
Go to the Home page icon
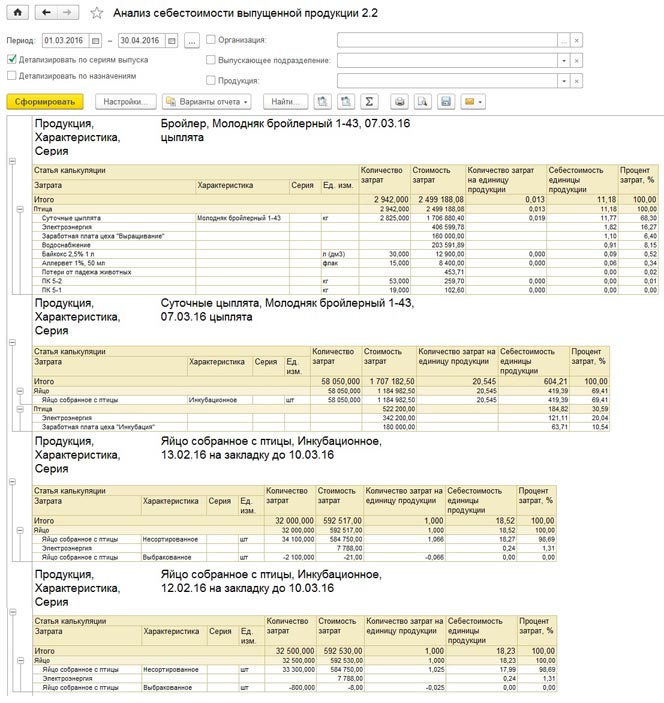[17, 12]
